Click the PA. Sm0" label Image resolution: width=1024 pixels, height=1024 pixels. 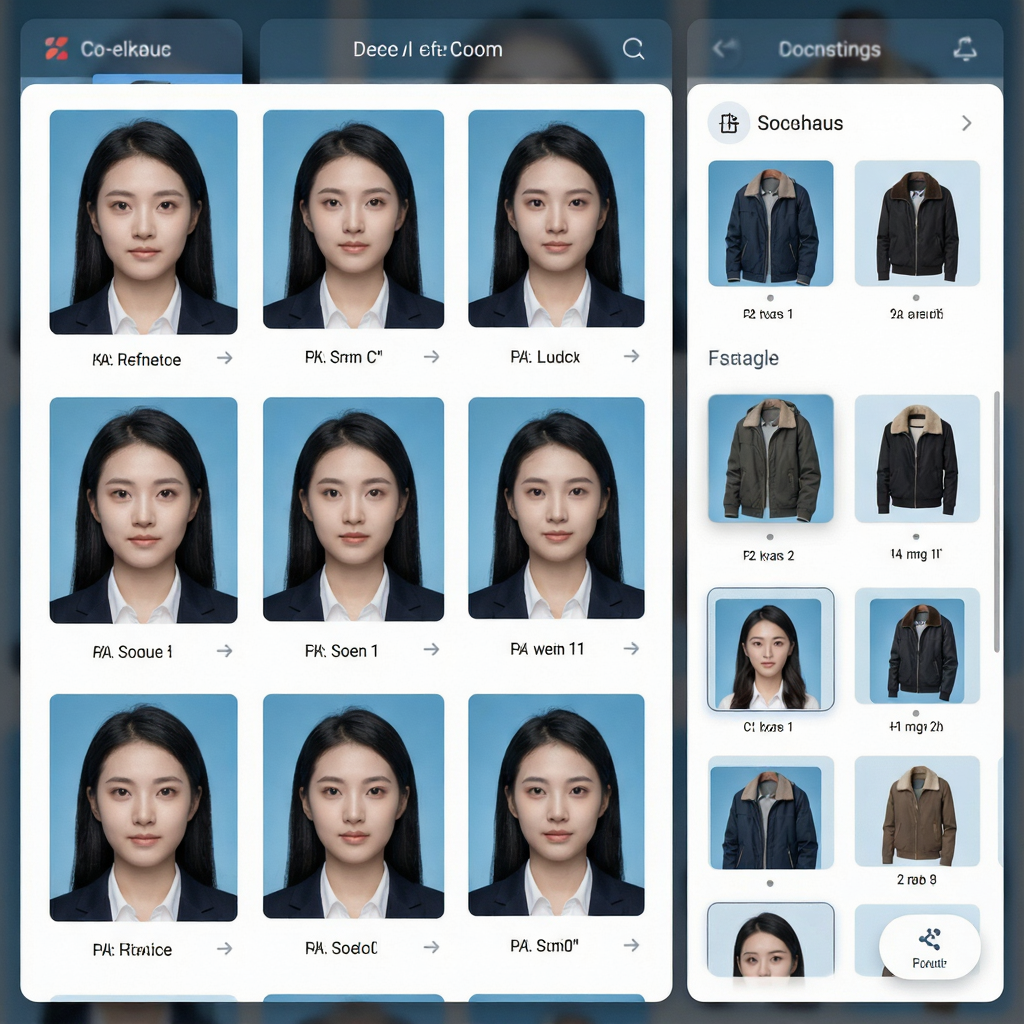[x=545, y=946]
